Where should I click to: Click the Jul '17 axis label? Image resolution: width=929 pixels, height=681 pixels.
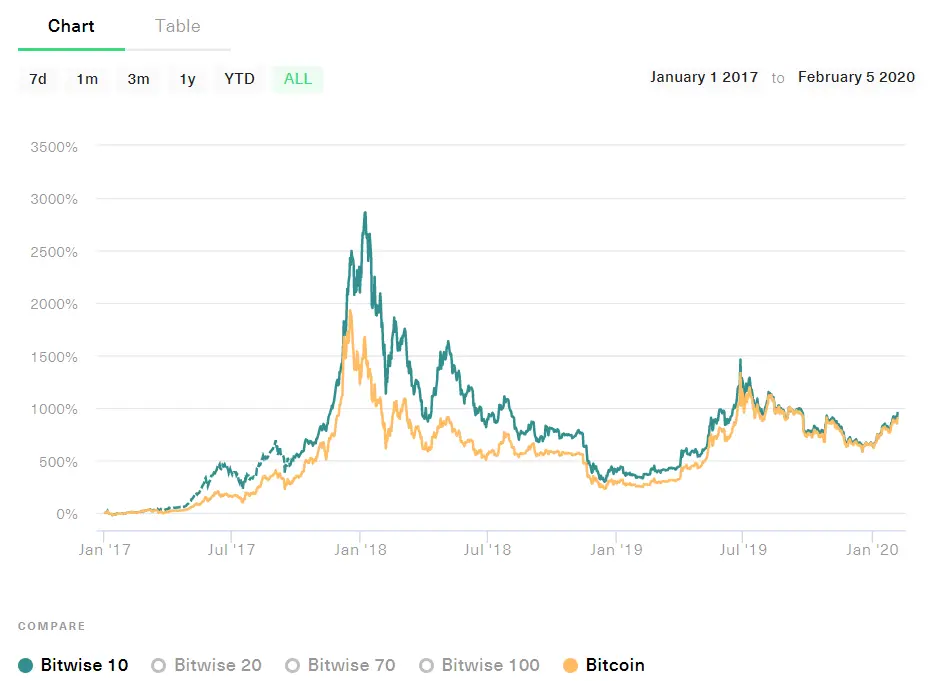pyautogui.click(x=231, y=549)
